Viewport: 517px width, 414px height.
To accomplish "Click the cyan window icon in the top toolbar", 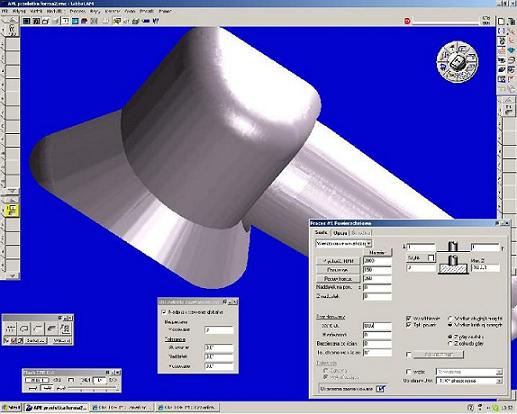I will click(x=75, y=21).
